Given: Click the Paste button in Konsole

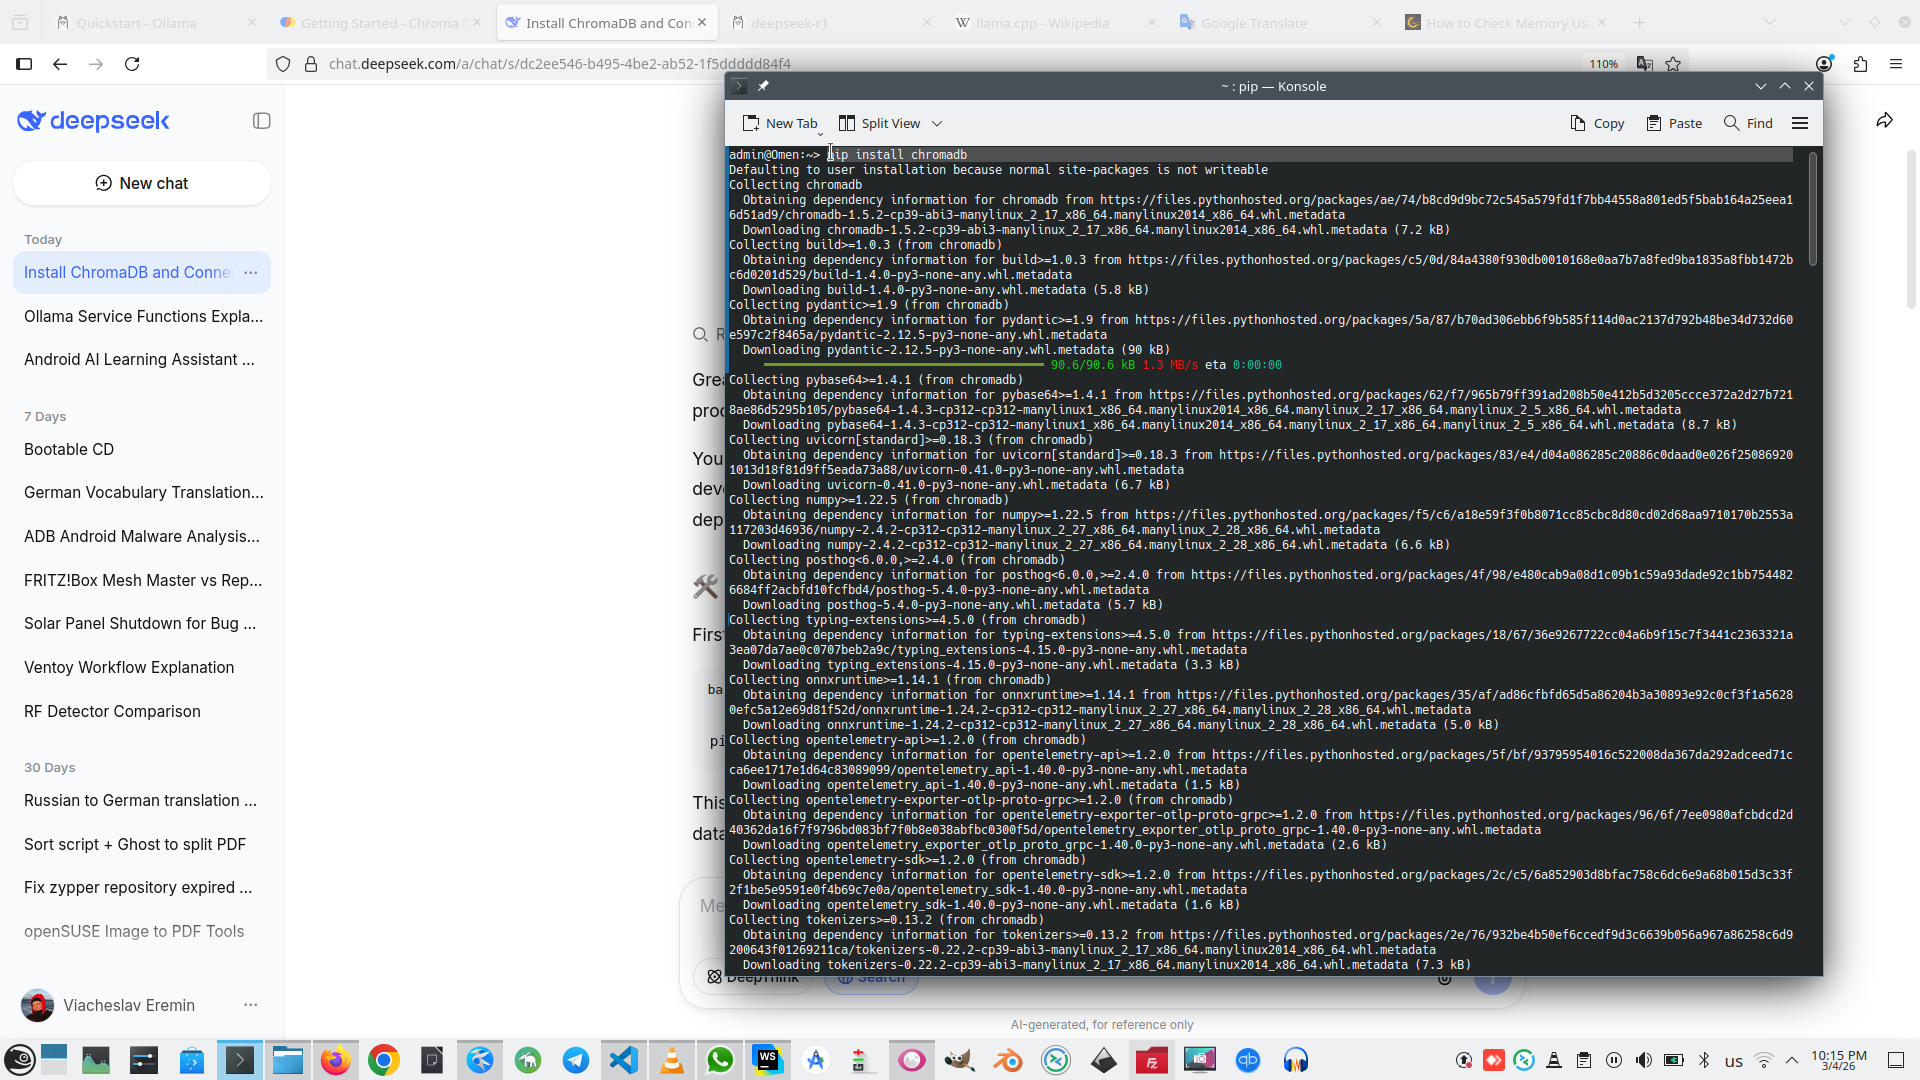Looking at the screenshot, I should point(1674,123).
